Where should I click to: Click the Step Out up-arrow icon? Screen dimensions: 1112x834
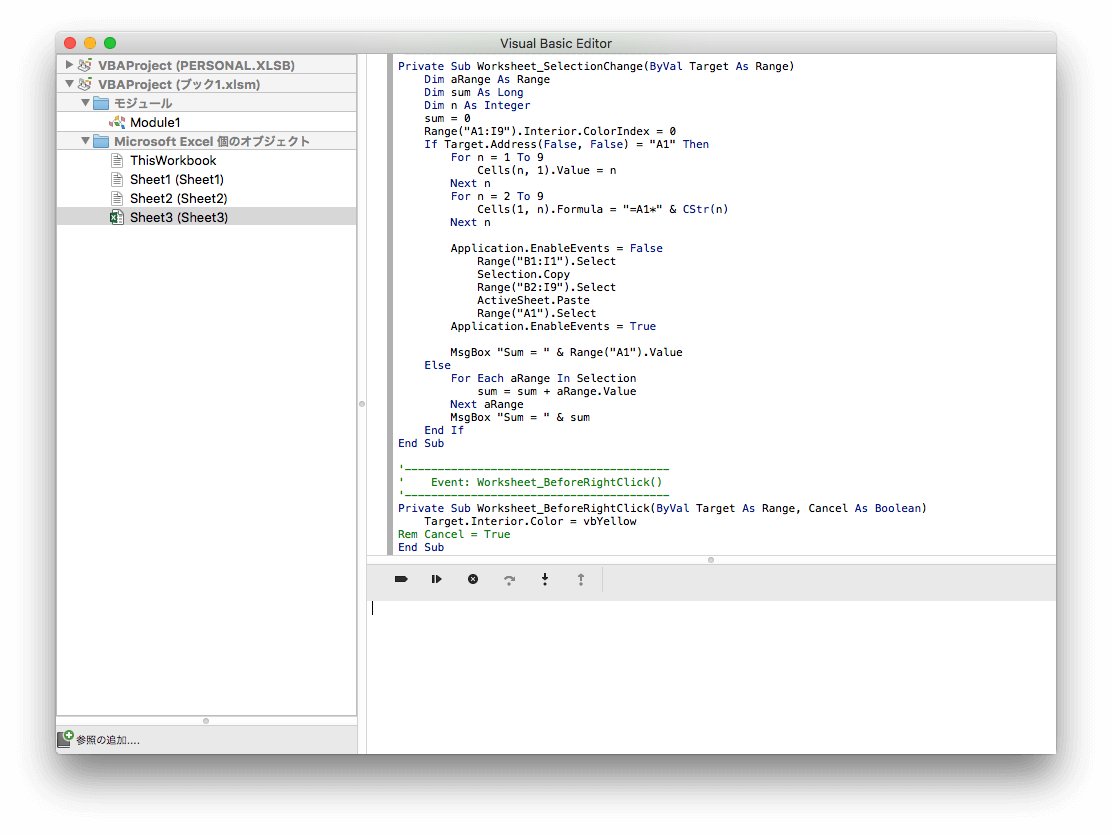580,579
